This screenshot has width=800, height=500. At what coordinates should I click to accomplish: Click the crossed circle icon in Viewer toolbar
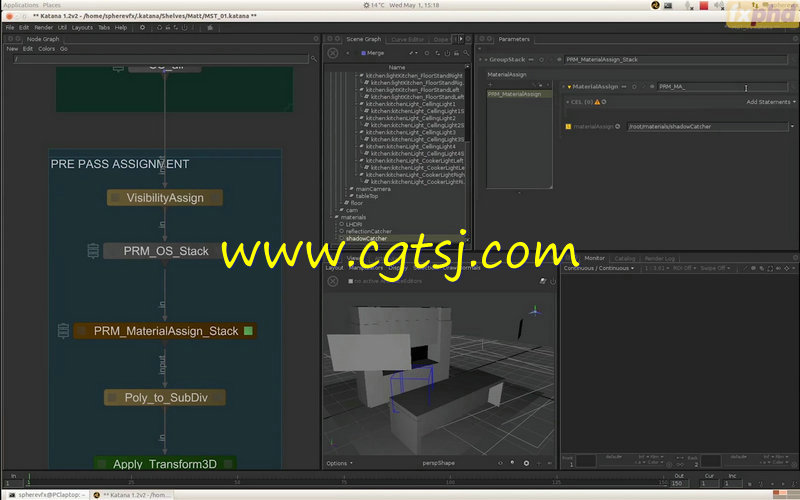333,281
